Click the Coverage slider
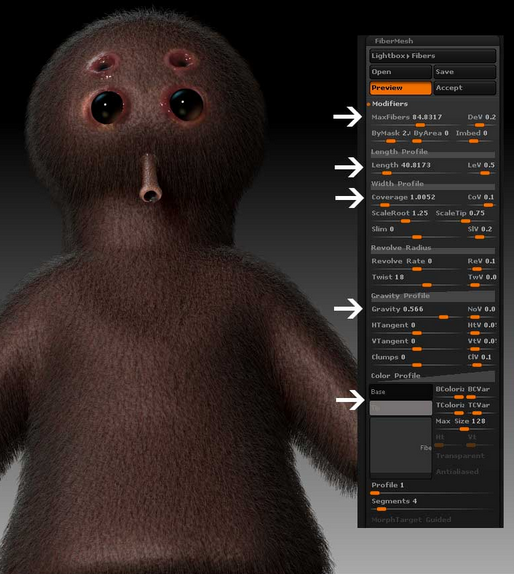The image size is (514, 574). [x=416, y=200]
